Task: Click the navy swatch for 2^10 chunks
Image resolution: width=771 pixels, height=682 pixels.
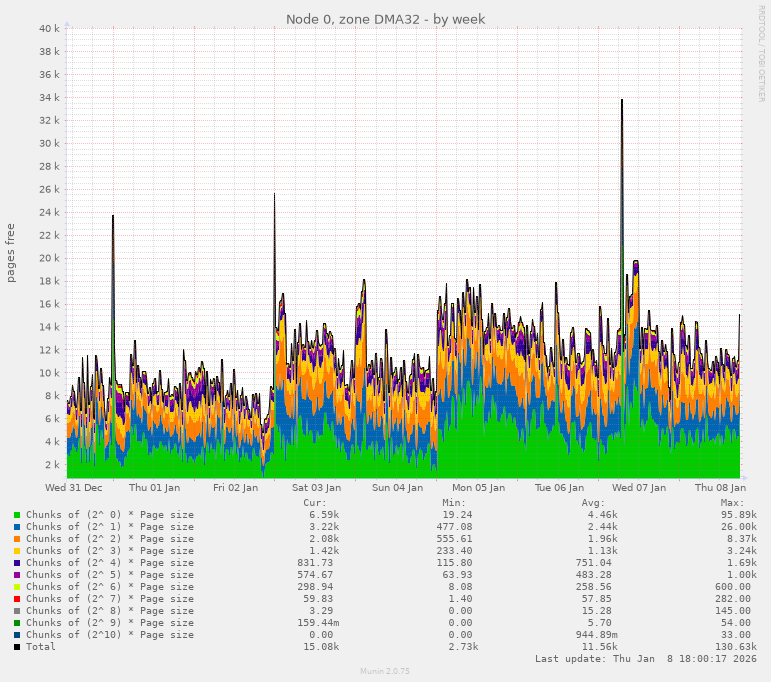Action: 17,635
